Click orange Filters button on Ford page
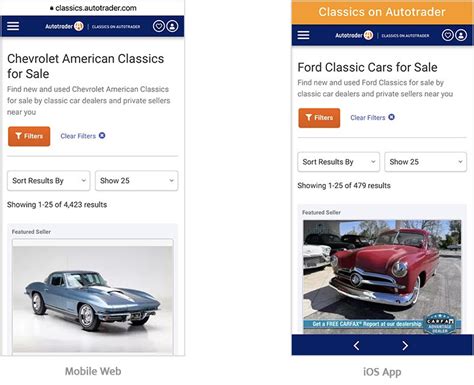This screenshot has width=474, height=385. pos(319,118)
